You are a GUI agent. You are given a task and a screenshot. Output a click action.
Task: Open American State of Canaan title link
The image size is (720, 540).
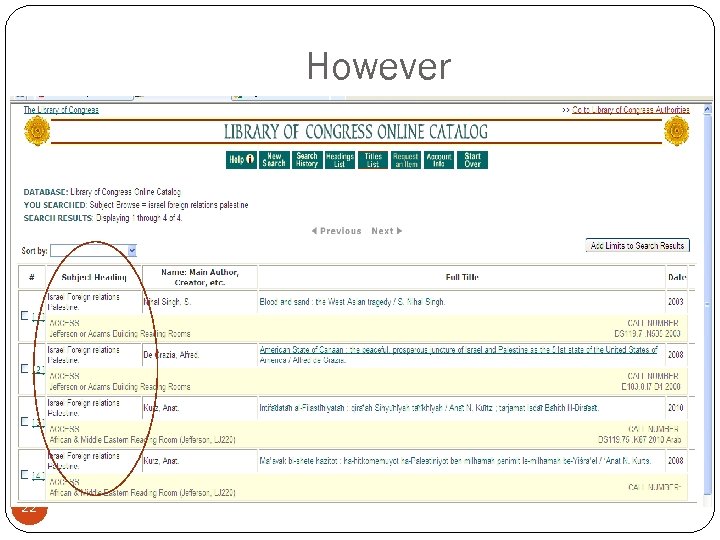click(x=458, y=354)
